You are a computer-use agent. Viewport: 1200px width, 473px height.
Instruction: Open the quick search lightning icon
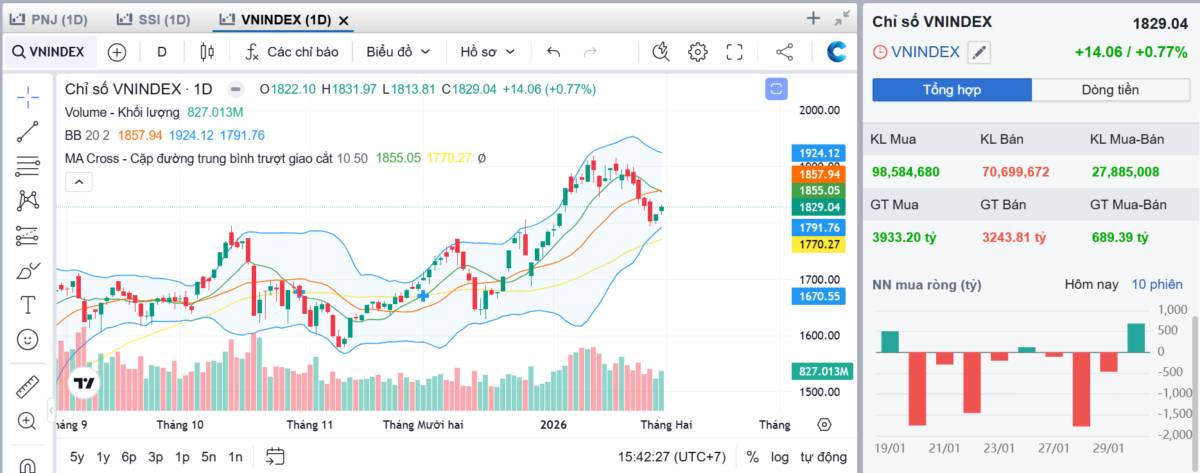click(660, 52)
